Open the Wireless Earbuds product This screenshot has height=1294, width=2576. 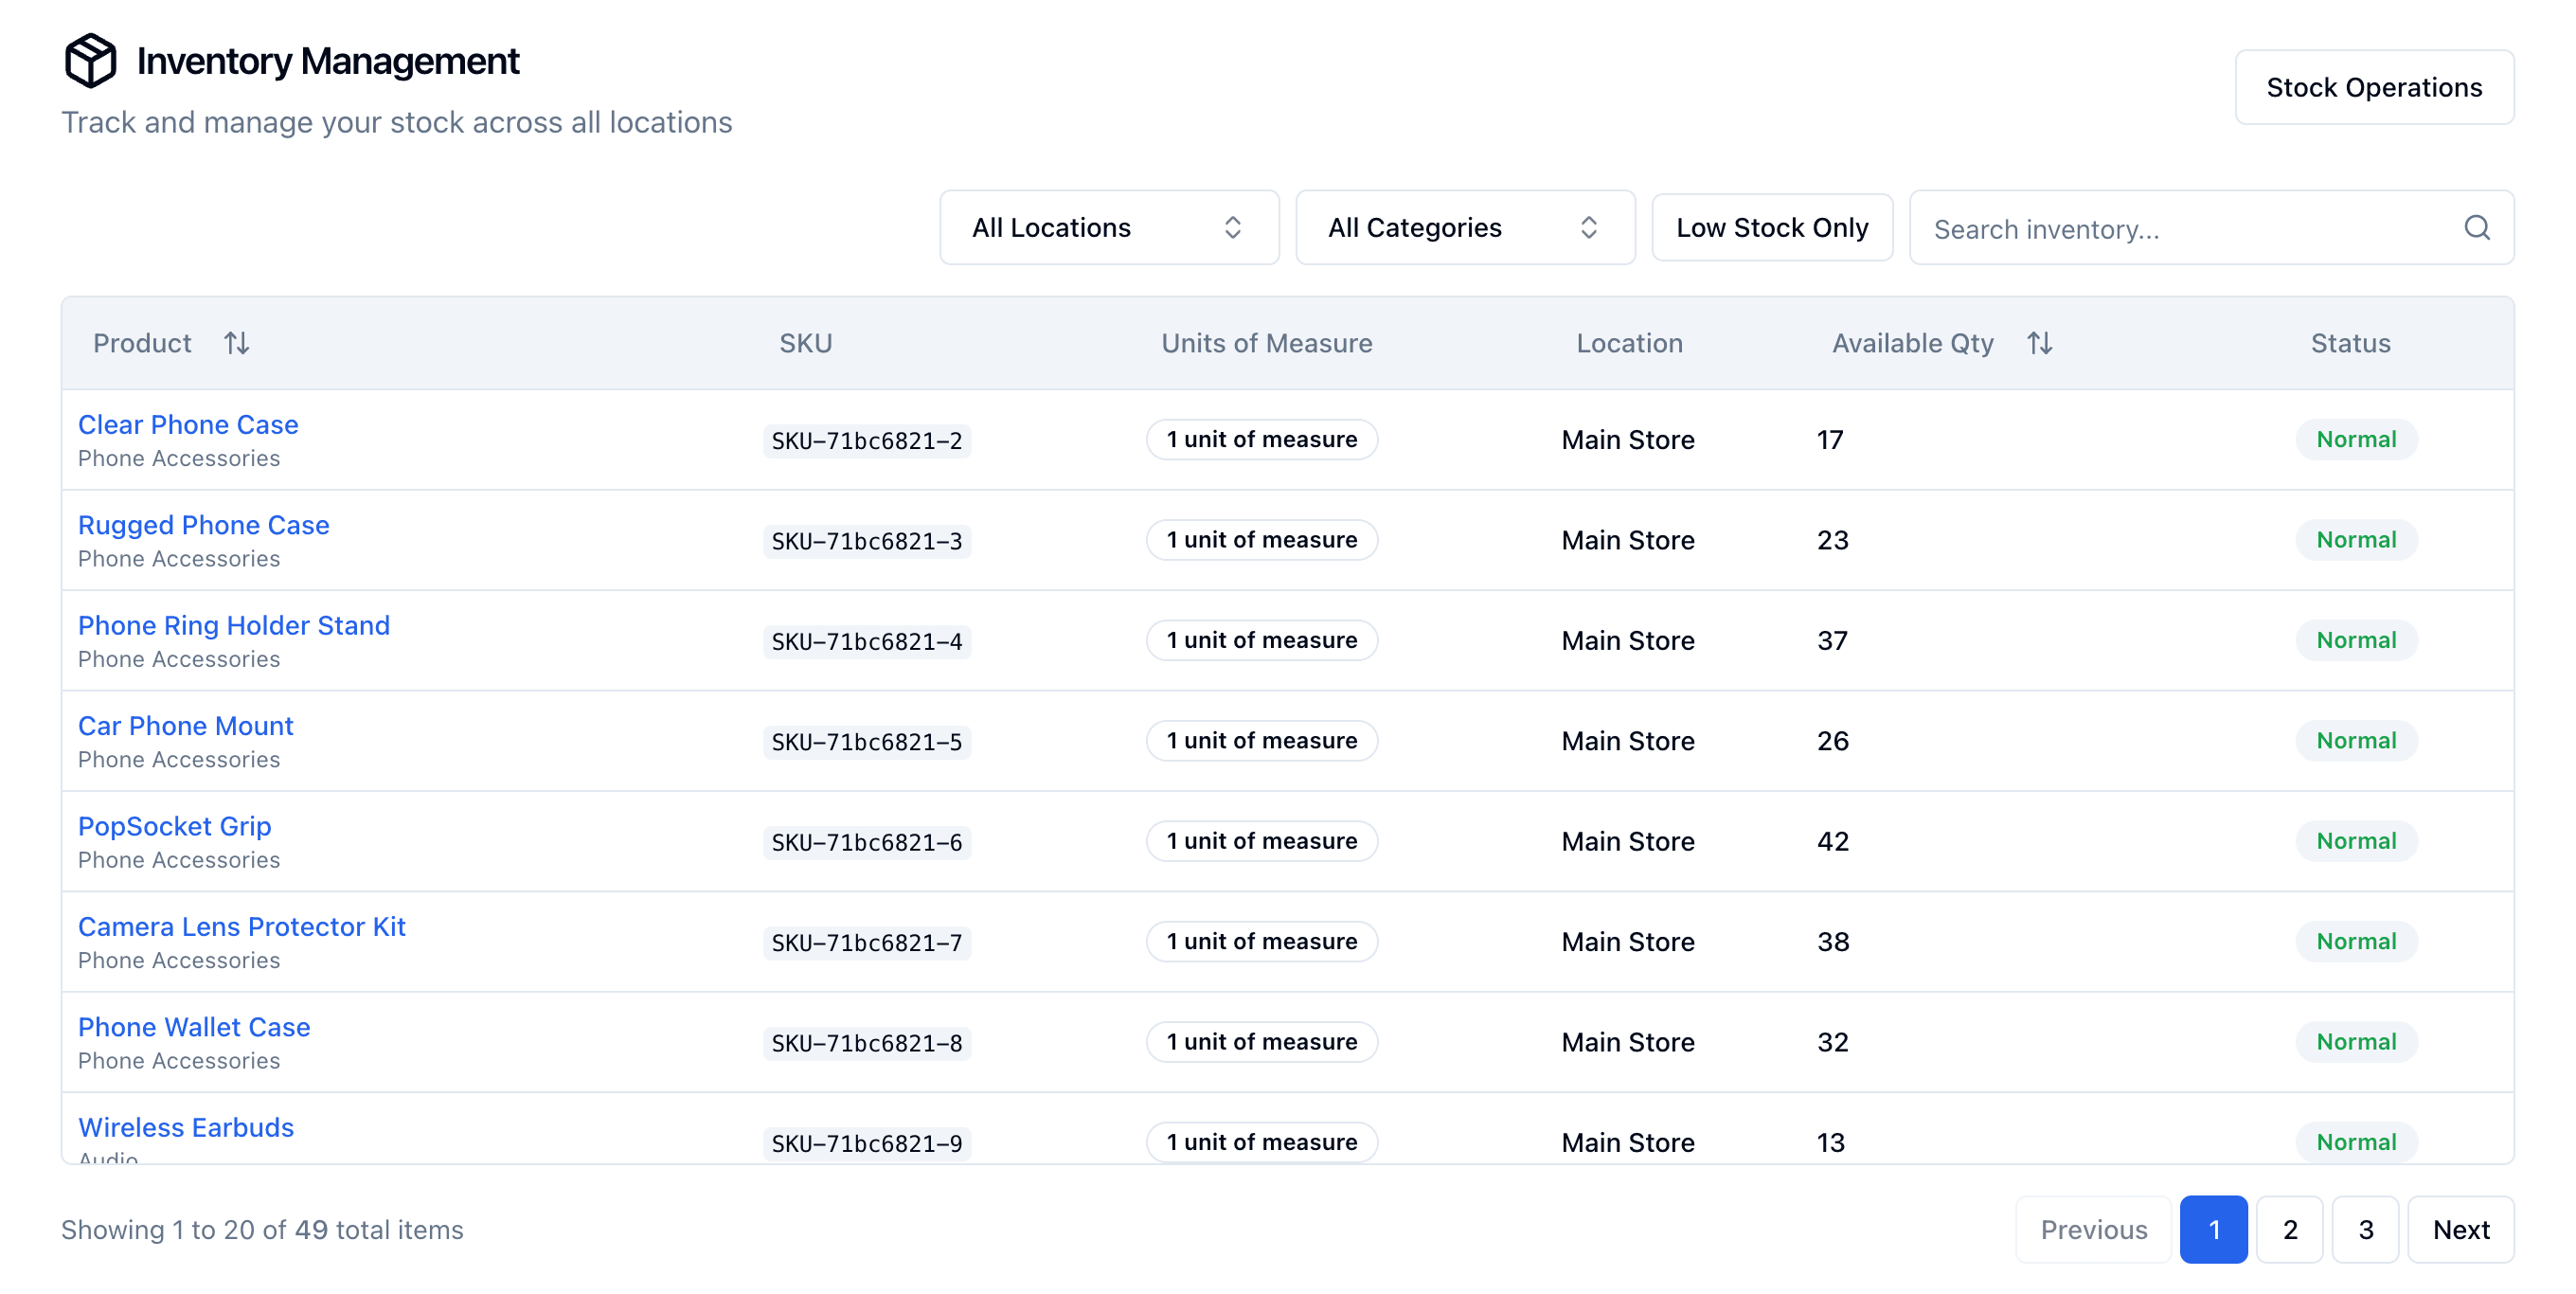186,1127
